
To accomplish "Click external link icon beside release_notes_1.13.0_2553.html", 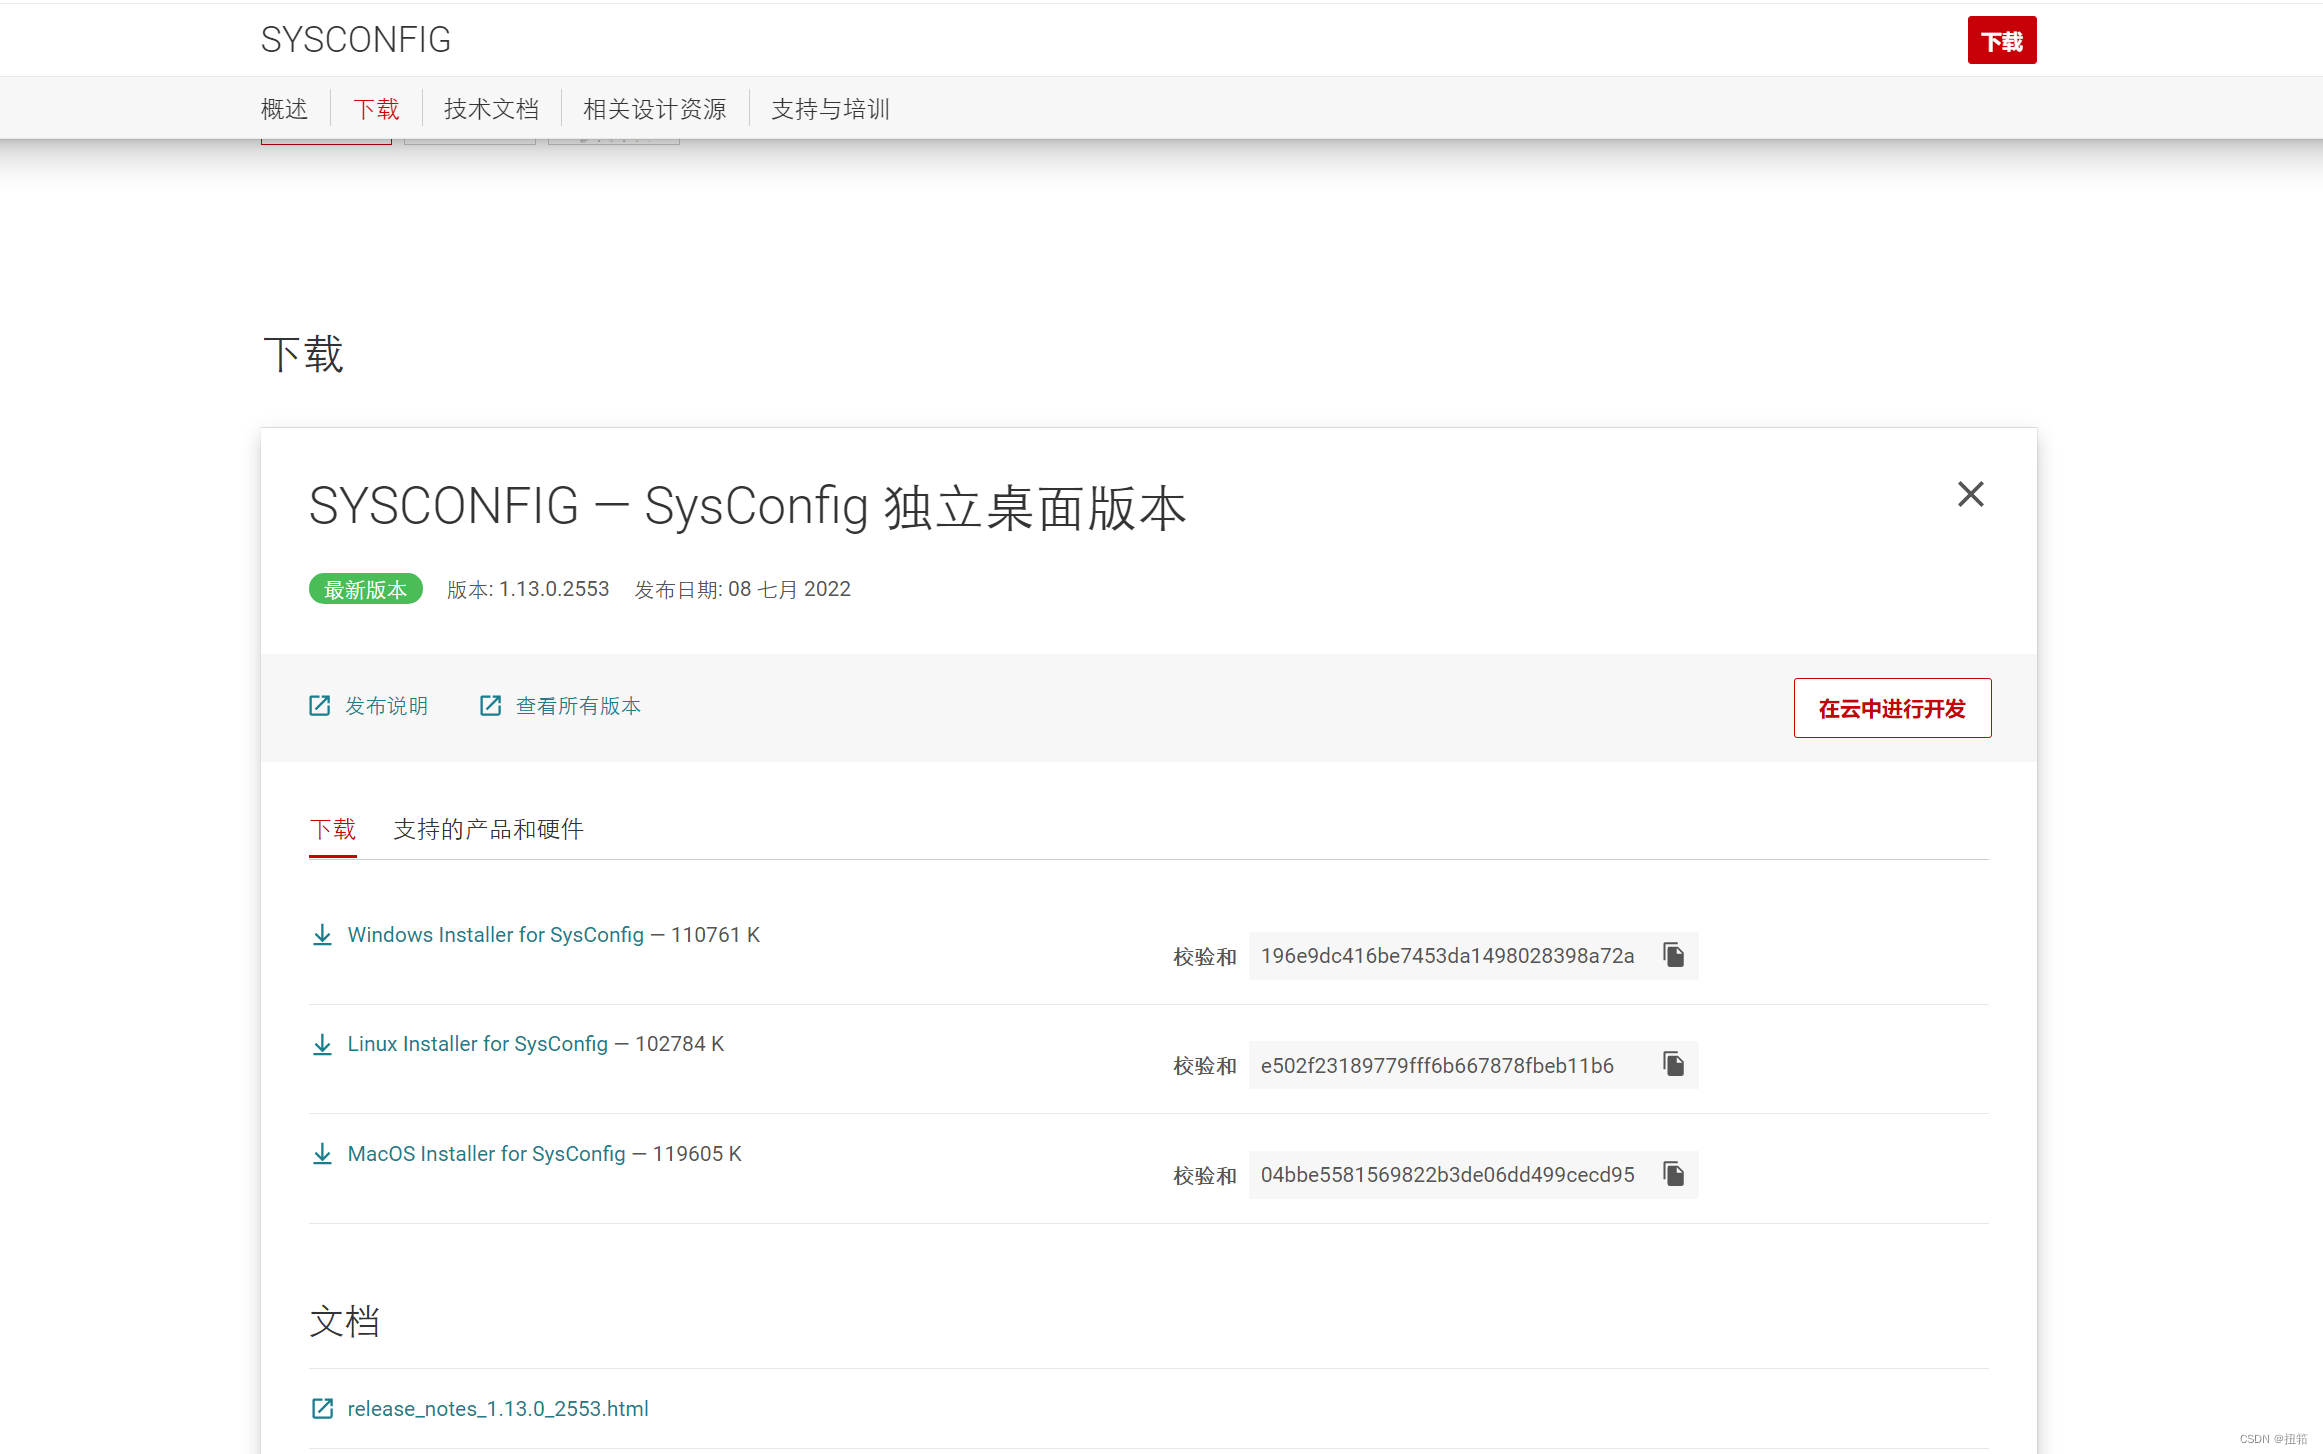I will coord(322,1408).
